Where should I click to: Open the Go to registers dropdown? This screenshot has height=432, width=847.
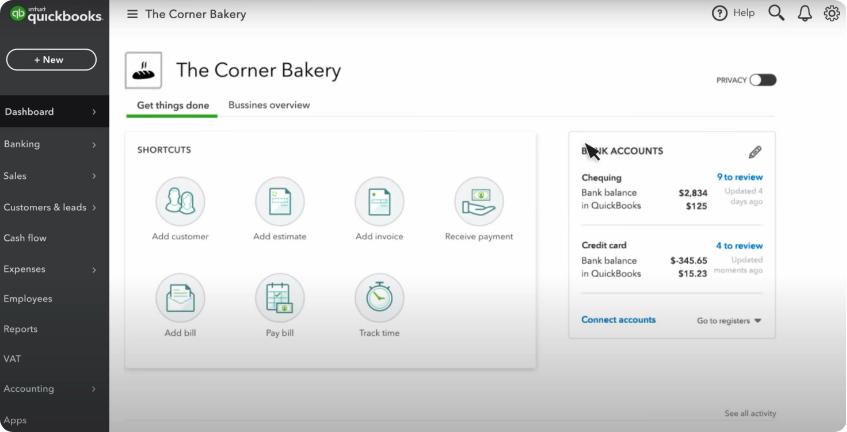[x=729, y=321]
